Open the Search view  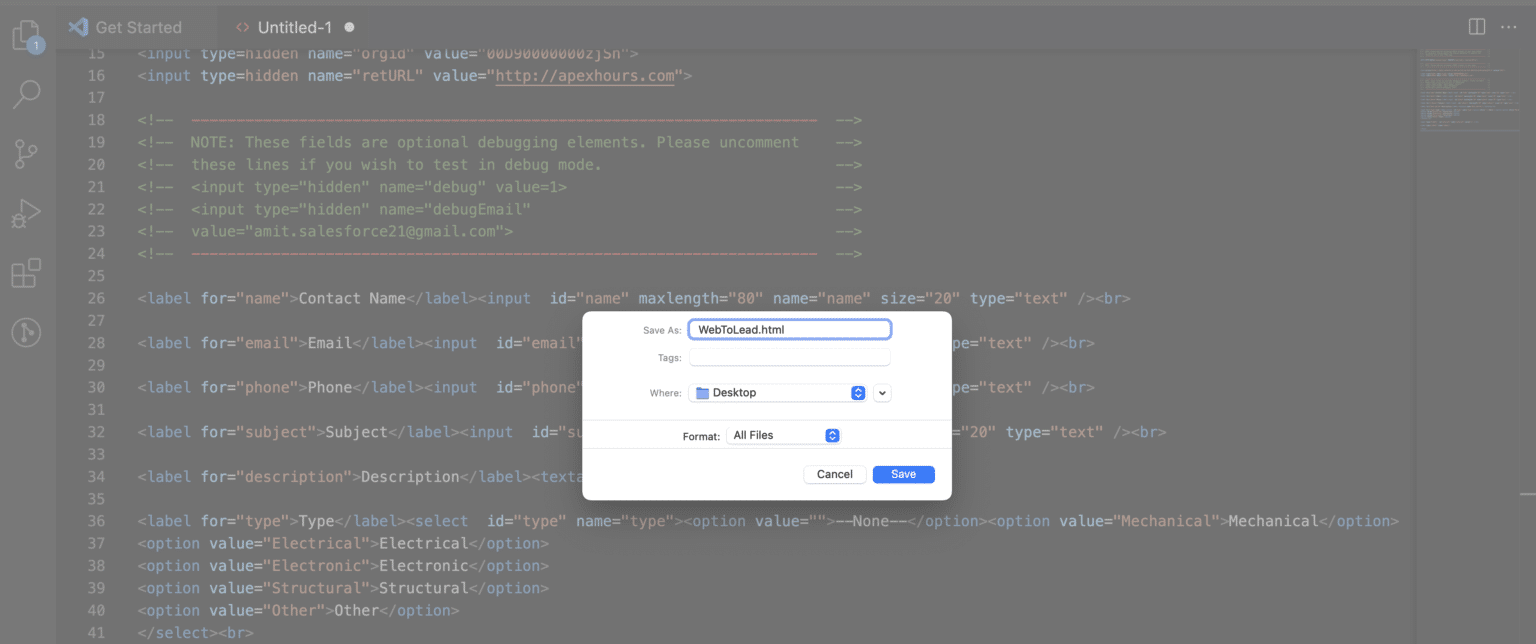[x=25, y=94]
